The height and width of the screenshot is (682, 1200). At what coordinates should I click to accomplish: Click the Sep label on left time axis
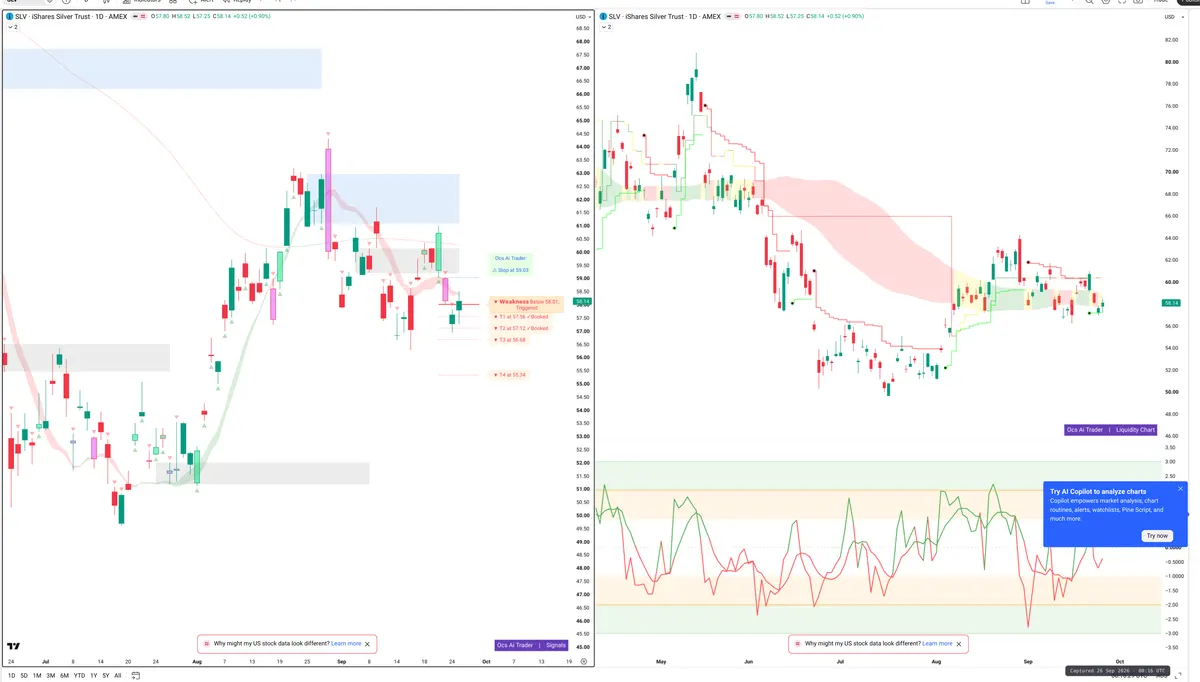[x=341, y=662]
